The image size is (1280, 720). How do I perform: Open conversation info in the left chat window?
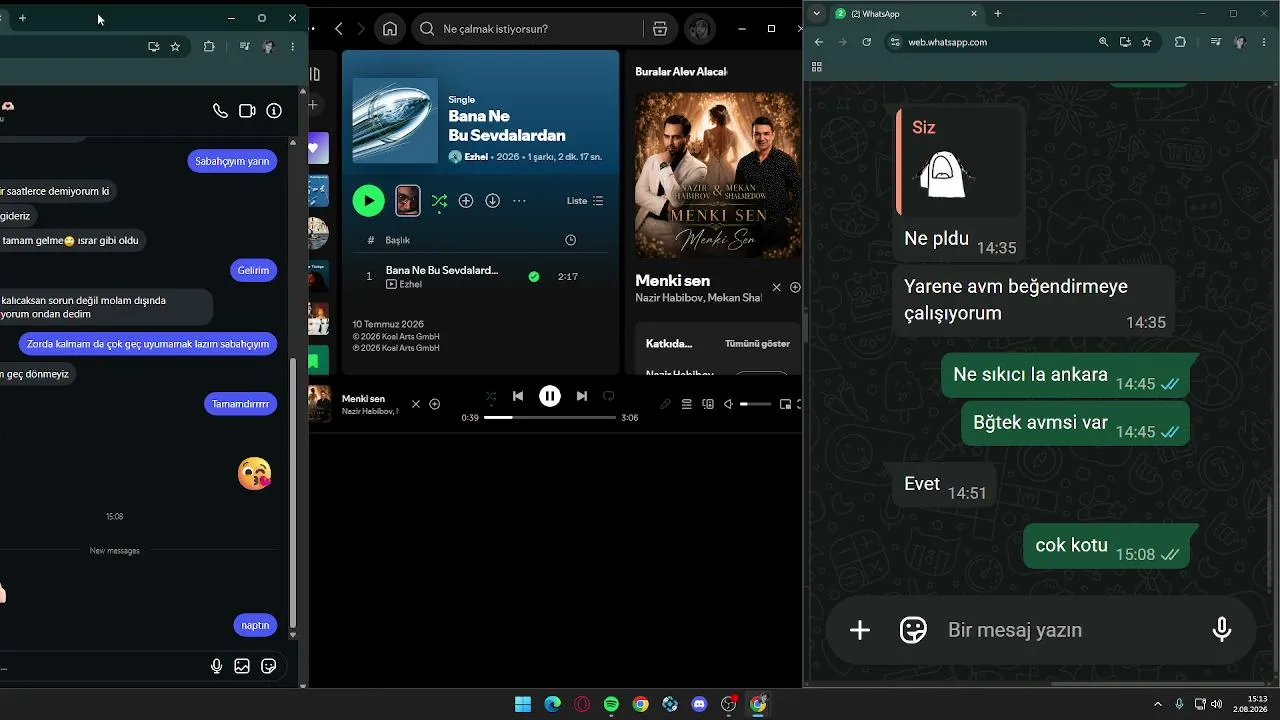tap(274, 111)
